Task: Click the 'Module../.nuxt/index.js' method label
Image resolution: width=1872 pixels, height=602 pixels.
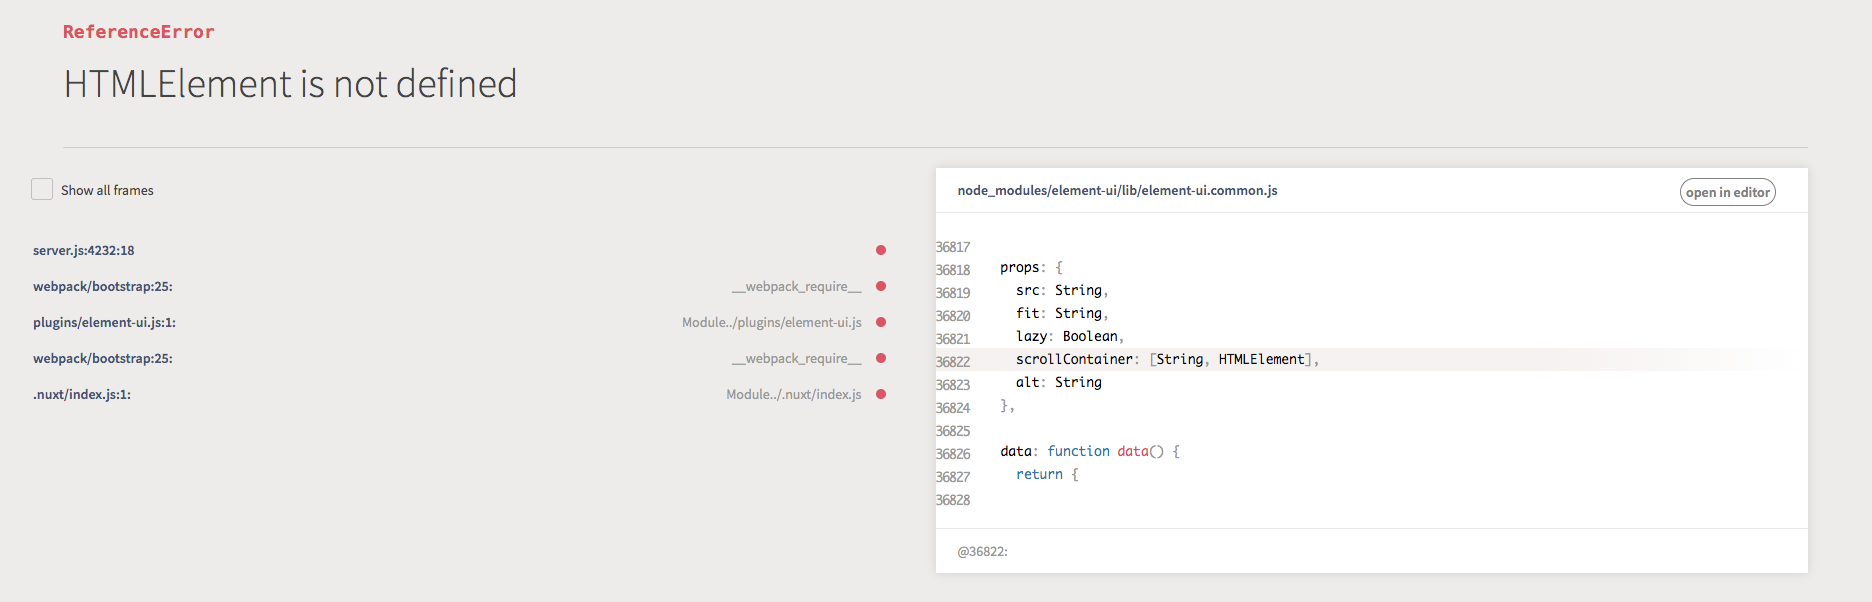Action: 793,394
